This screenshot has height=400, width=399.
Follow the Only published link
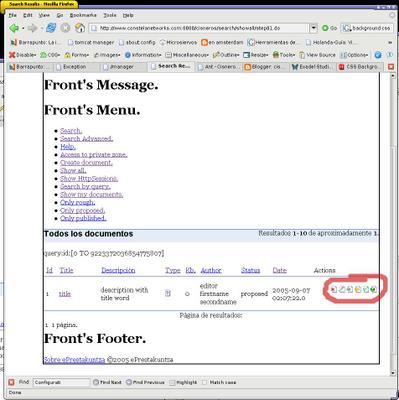(x=83, y=218)
